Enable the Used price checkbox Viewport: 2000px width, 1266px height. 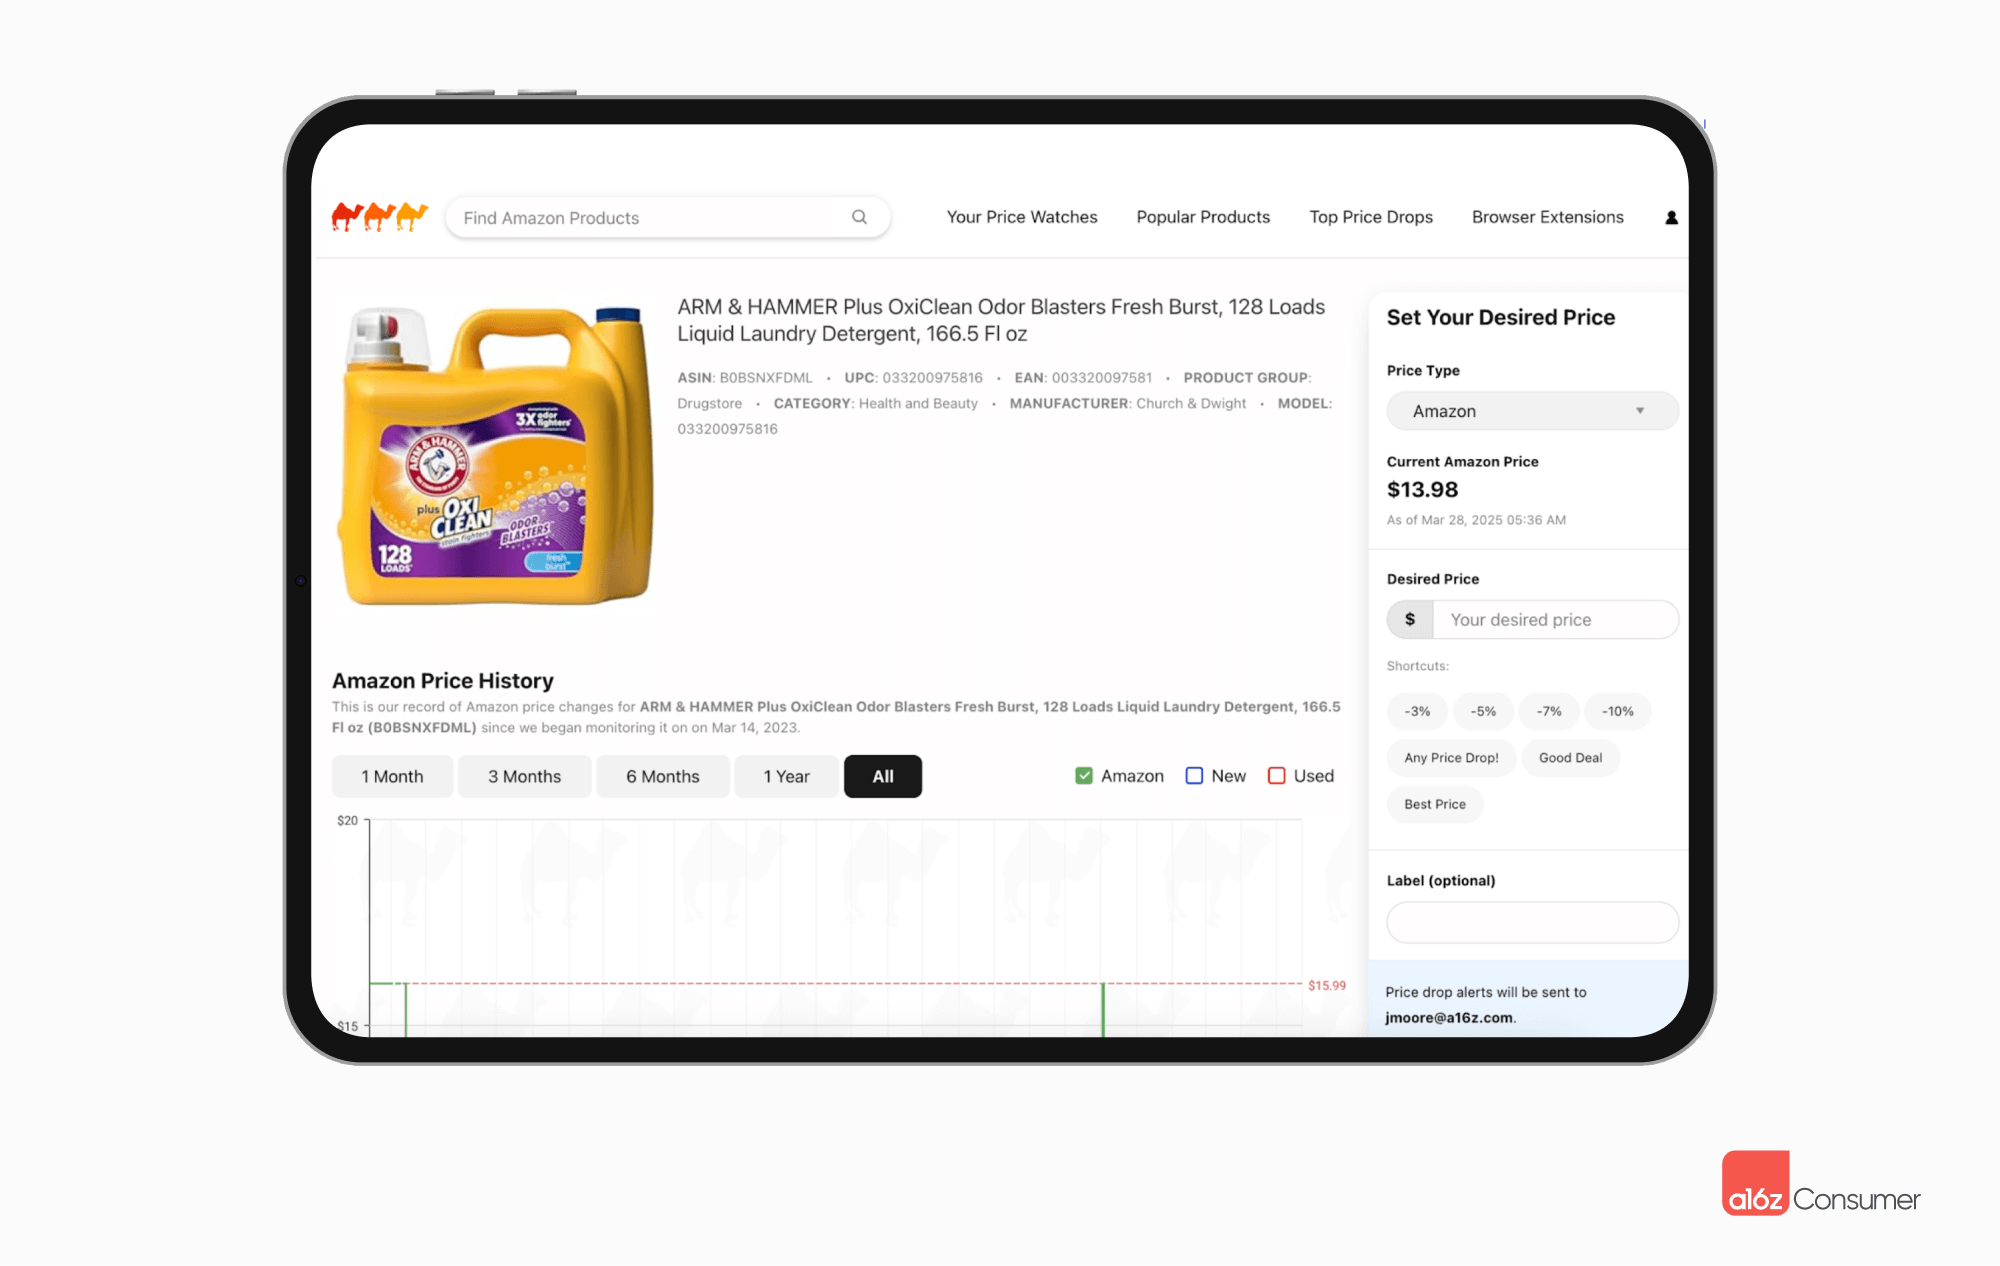(1277, 776)
